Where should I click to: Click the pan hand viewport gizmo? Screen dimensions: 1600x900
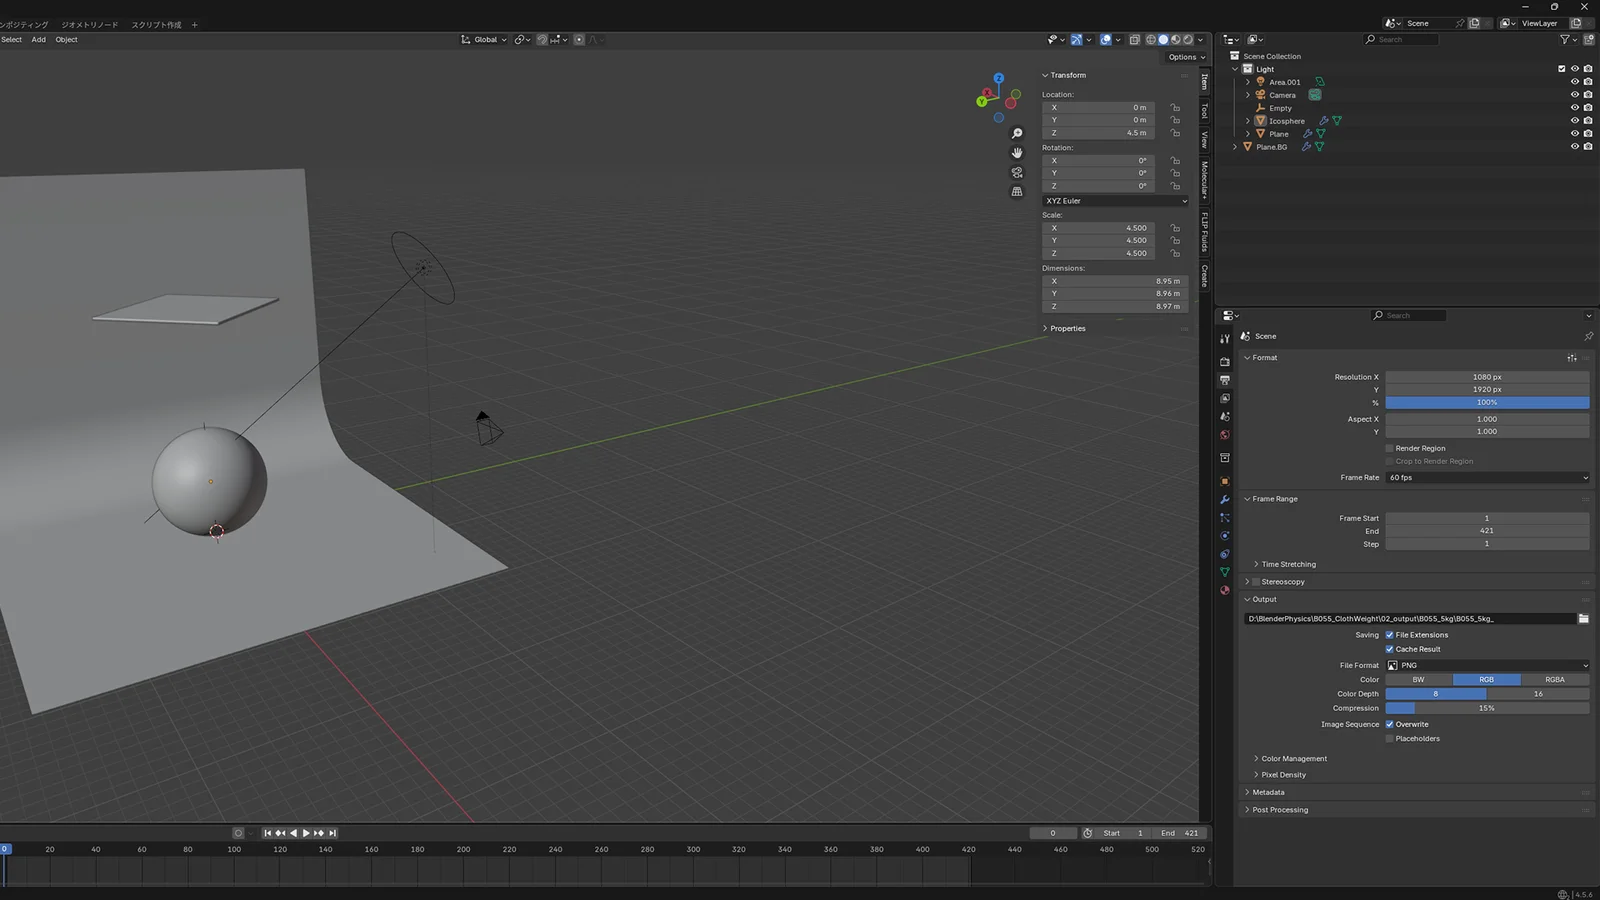[x=1017, y=153]
